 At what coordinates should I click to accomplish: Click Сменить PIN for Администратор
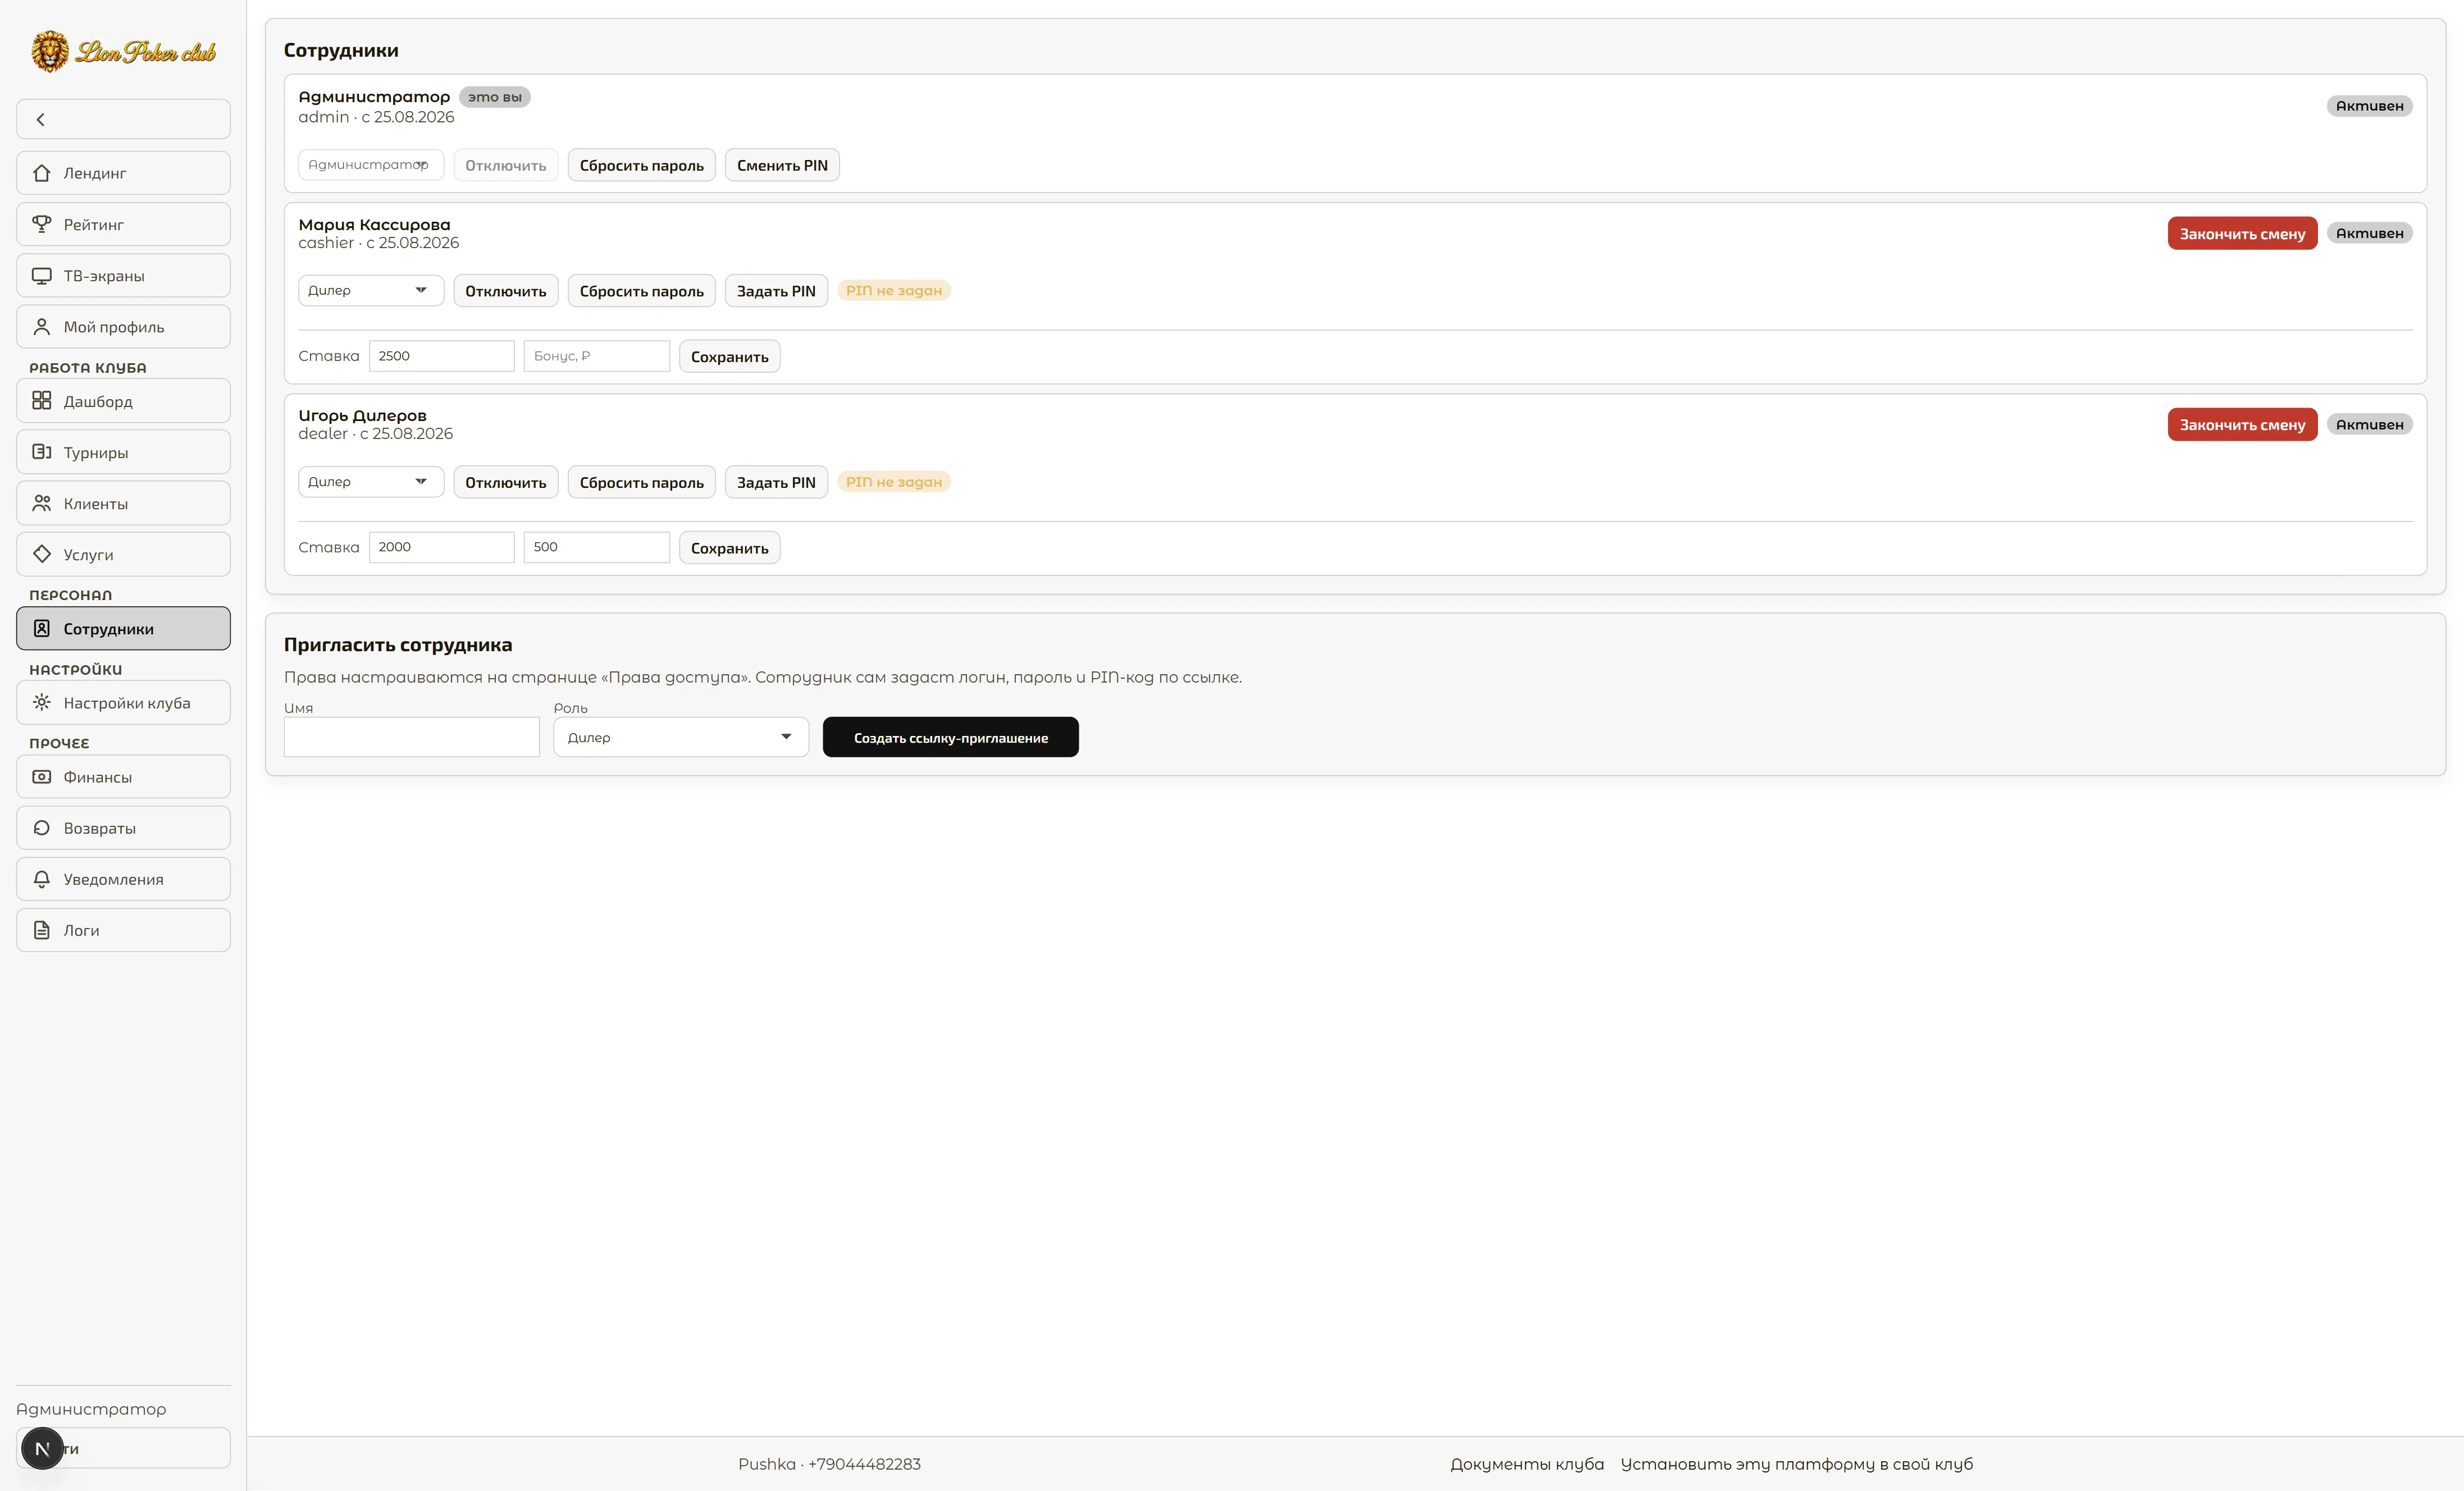782,165
